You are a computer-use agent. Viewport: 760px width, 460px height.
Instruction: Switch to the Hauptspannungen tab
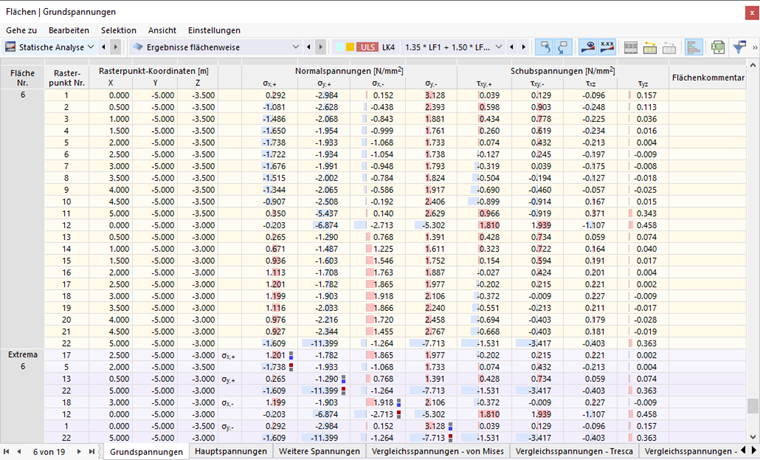231,452
